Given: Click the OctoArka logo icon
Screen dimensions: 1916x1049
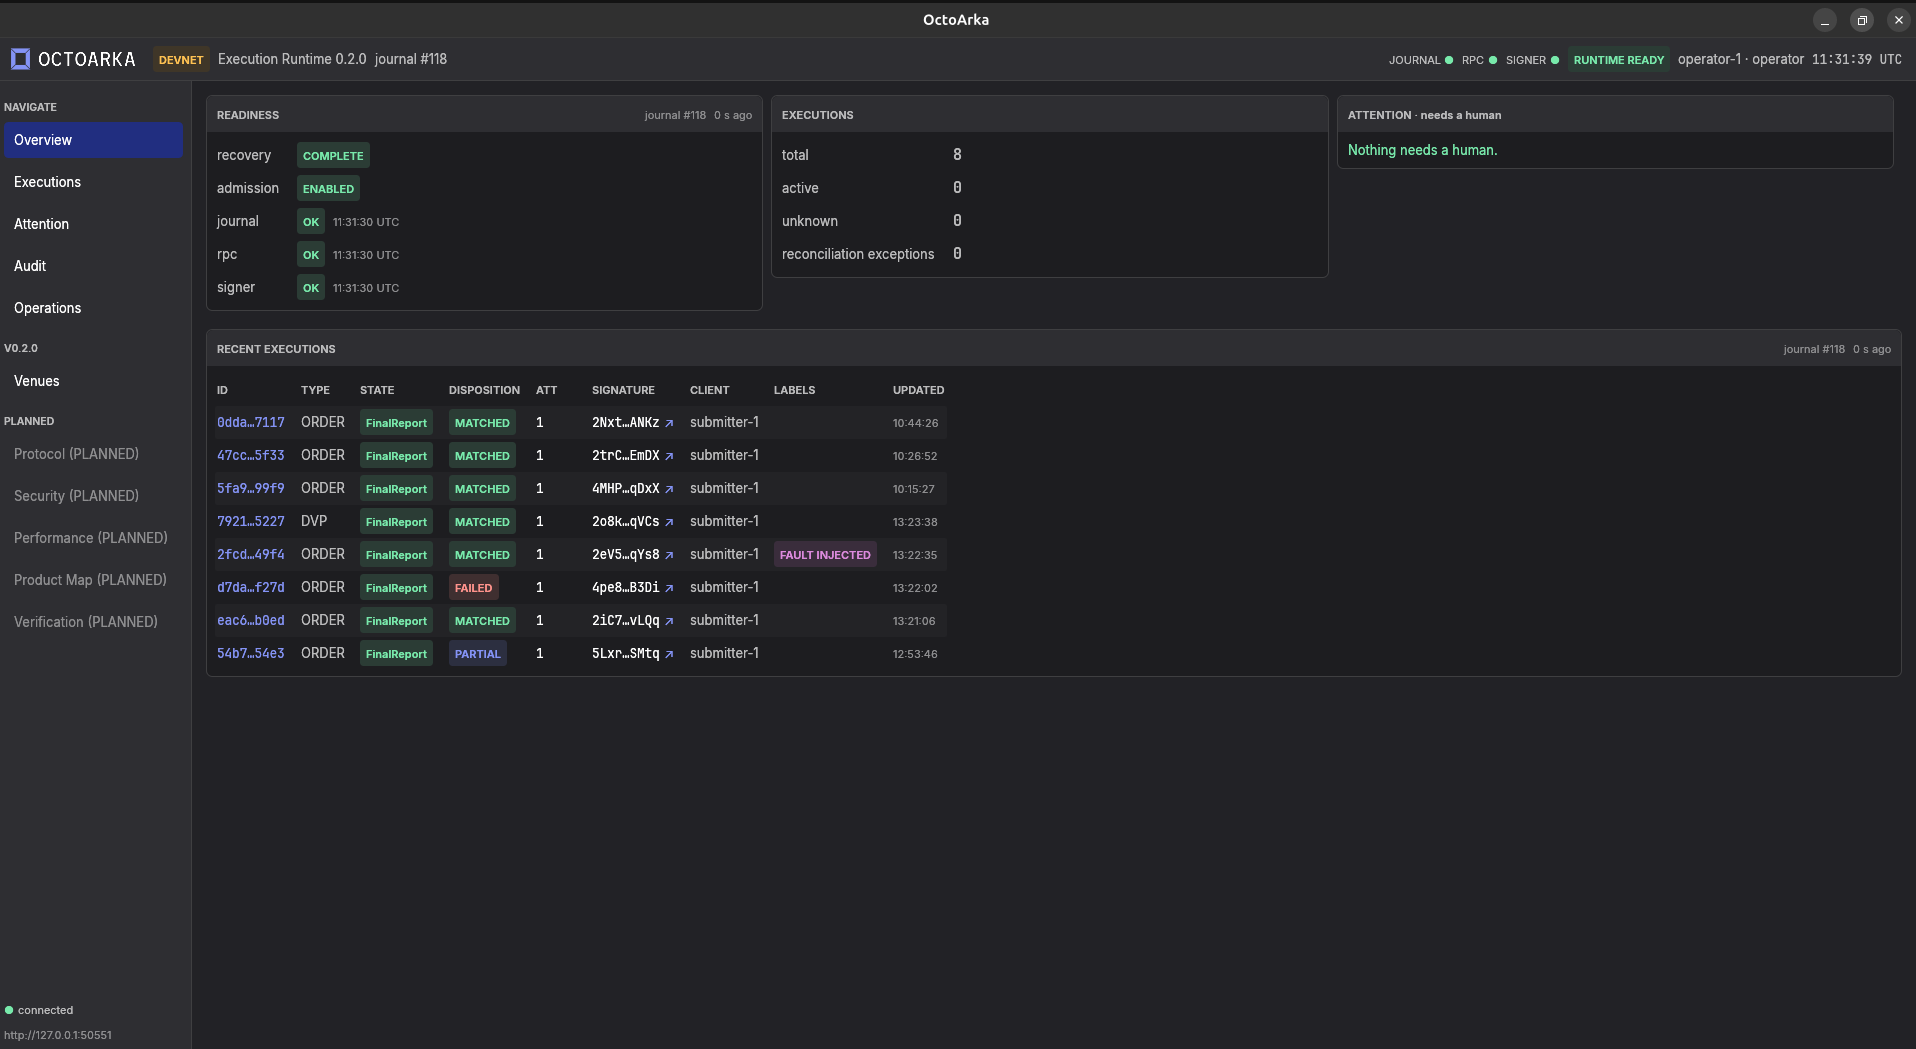Looking at the screenshot, I should [20, 59].
